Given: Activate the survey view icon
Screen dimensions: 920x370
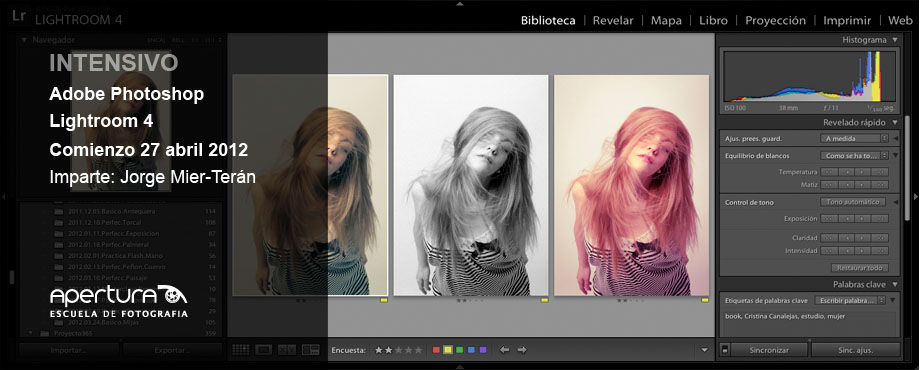Looking at the screenshot, I should 310,350.
